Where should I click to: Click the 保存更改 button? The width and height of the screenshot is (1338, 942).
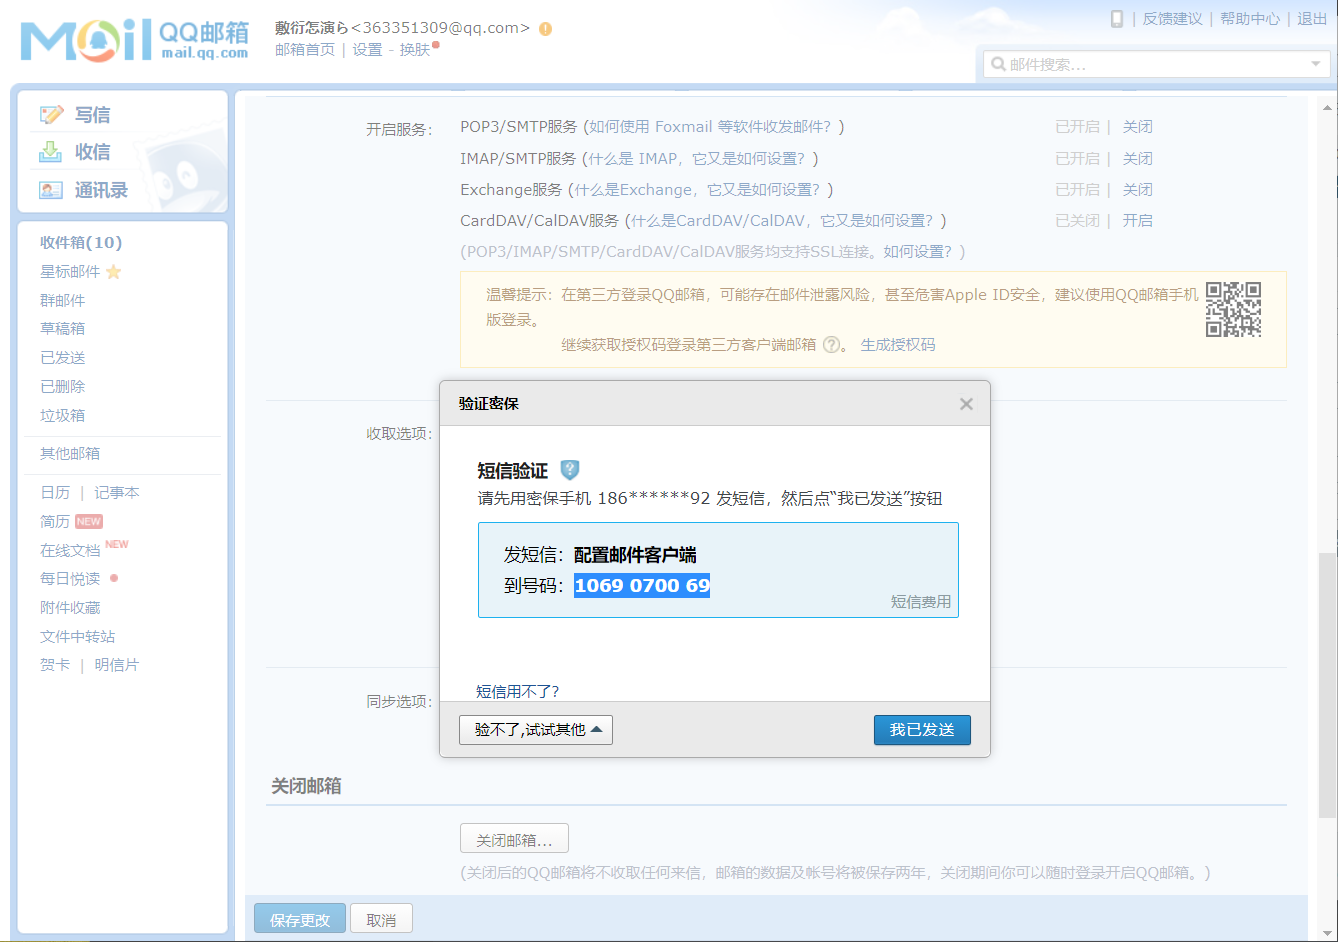[300, 920]
